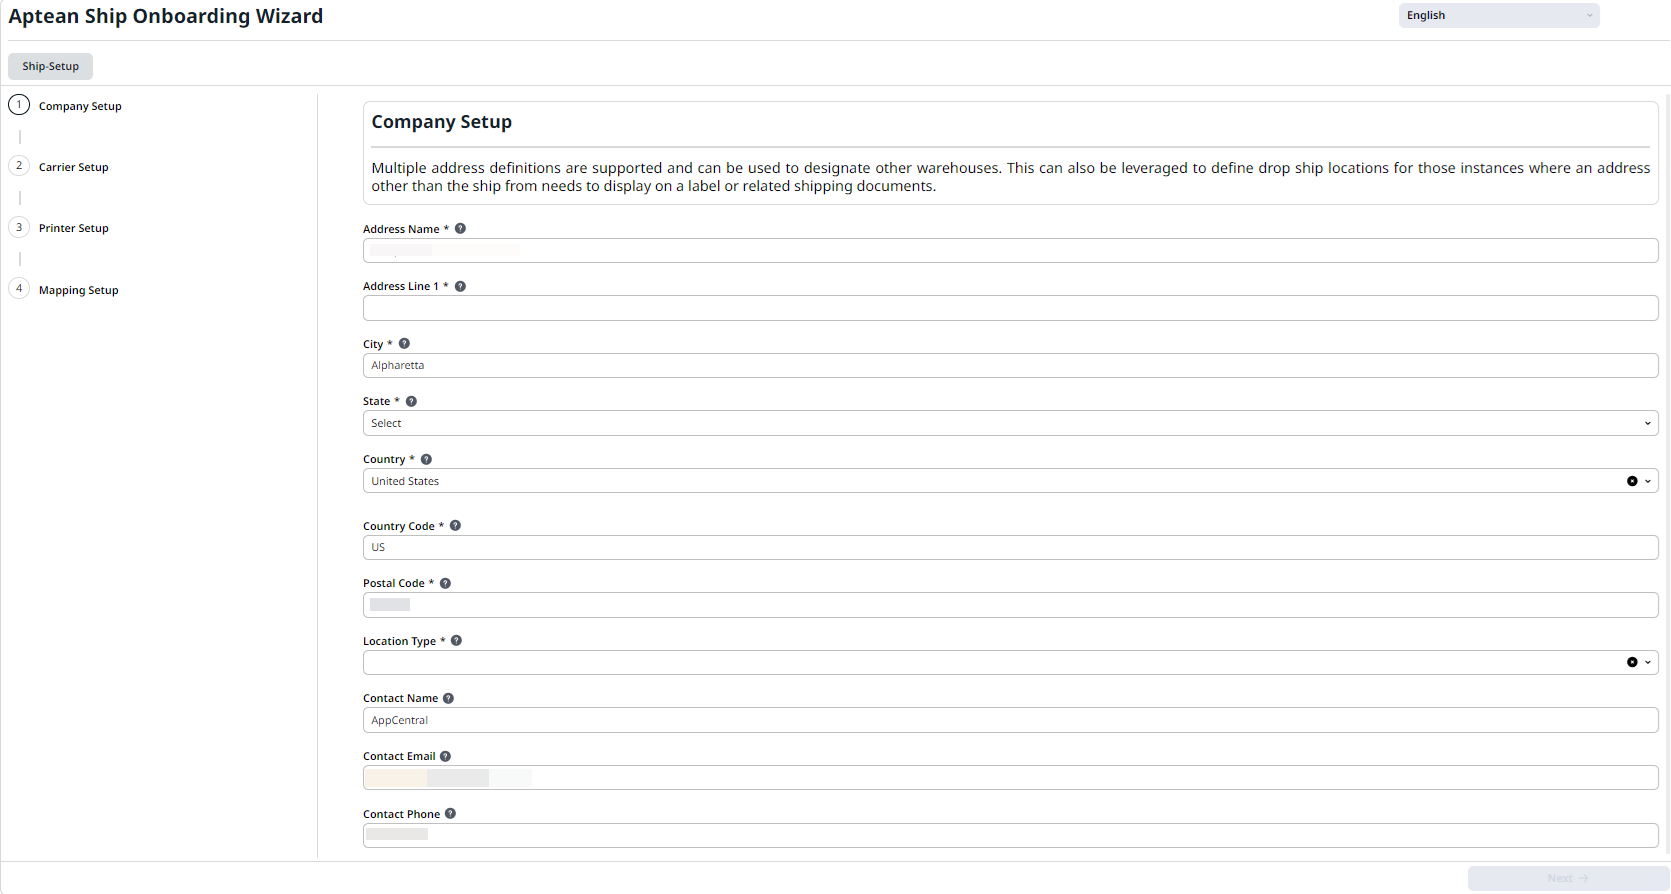Clear the United States country selection

[1632, 481]
